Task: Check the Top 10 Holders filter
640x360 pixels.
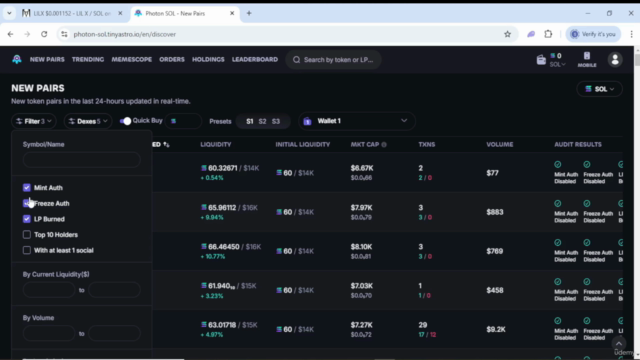Action: coord(27,235)
